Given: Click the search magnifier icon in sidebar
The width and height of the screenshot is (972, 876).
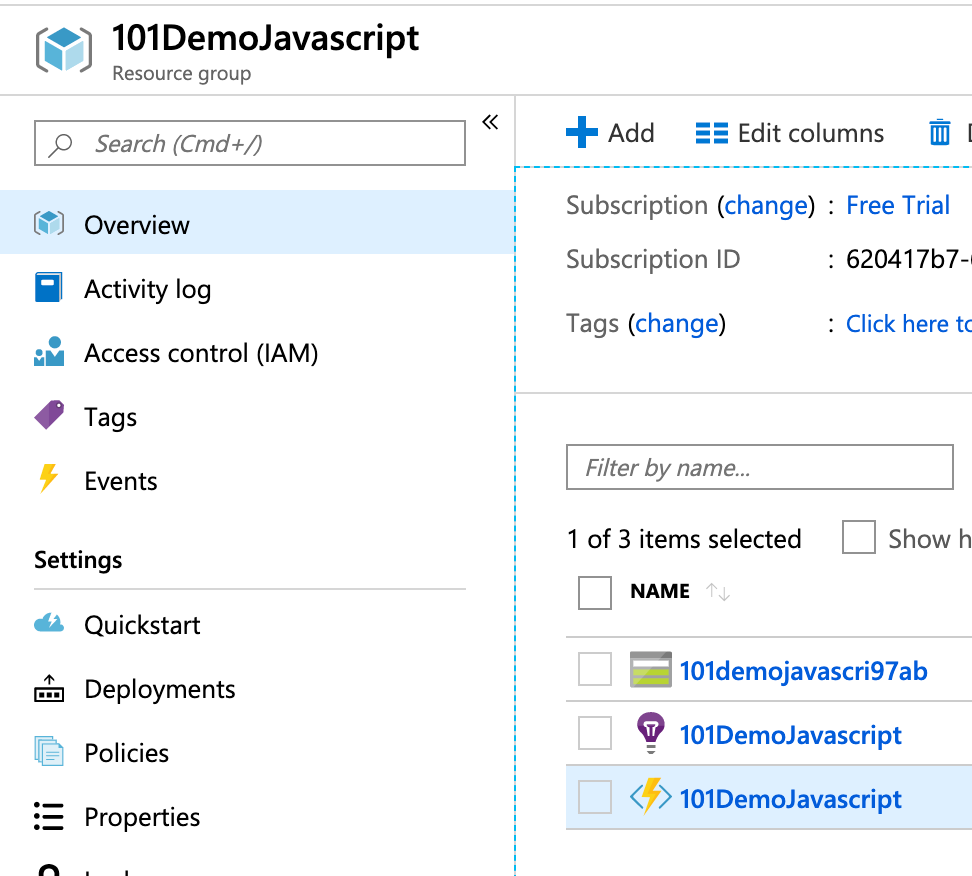Looking at the screenshot, I should [61, 144].
